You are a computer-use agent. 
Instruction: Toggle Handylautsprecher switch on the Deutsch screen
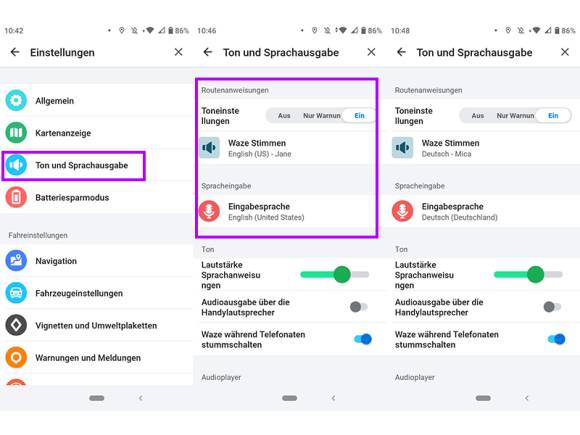(x=552, y=307)
